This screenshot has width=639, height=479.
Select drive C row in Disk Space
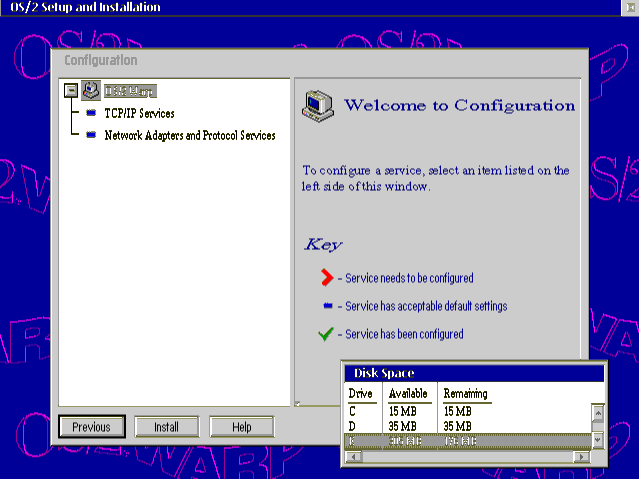pyautogui.click(x=468, y=411)
